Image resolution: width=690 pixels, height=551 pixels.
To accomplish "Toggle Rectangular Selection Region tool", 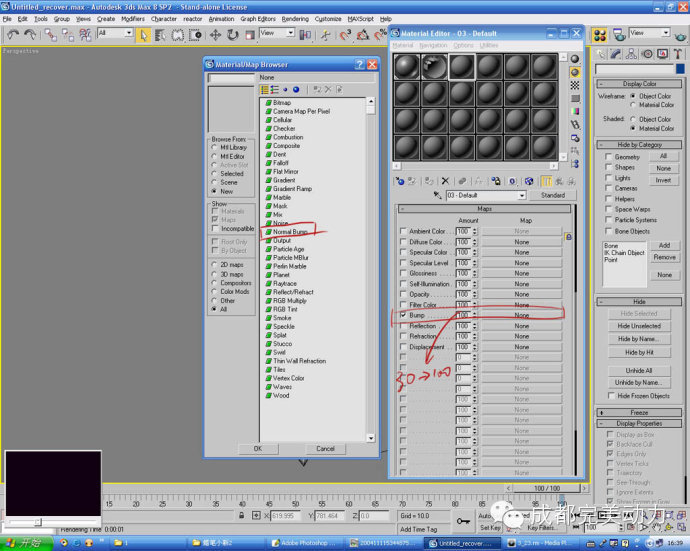I will [177, 35].
